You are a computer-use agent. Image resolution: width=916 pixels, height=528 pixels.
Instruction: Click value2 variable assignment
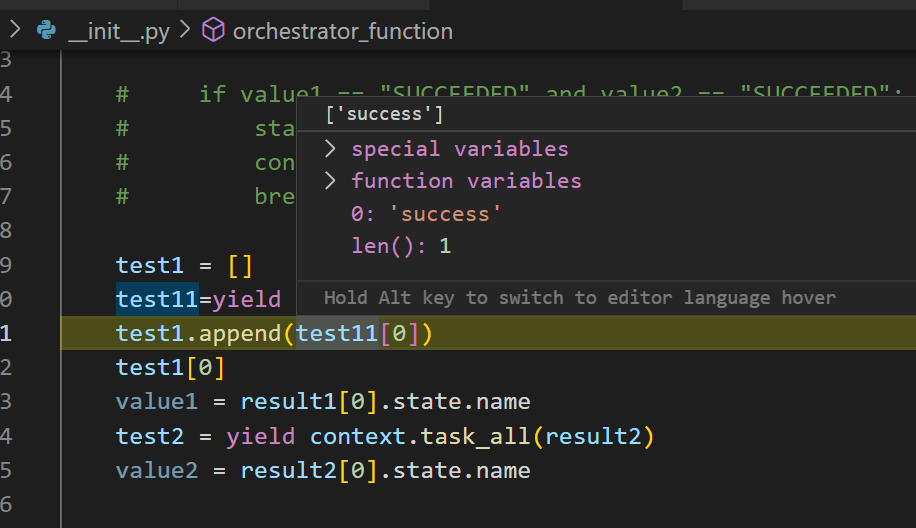click(157, 471)
